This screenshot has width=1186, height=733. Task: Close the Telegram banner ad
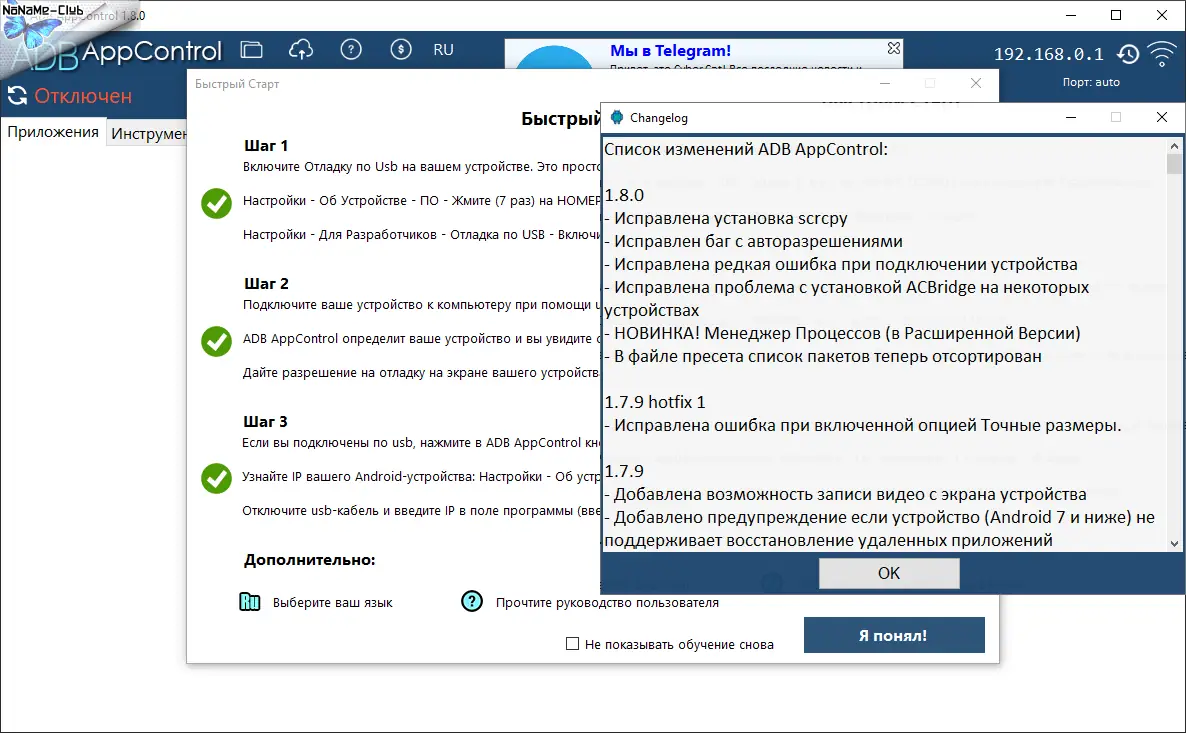click(x=893, y=48)
